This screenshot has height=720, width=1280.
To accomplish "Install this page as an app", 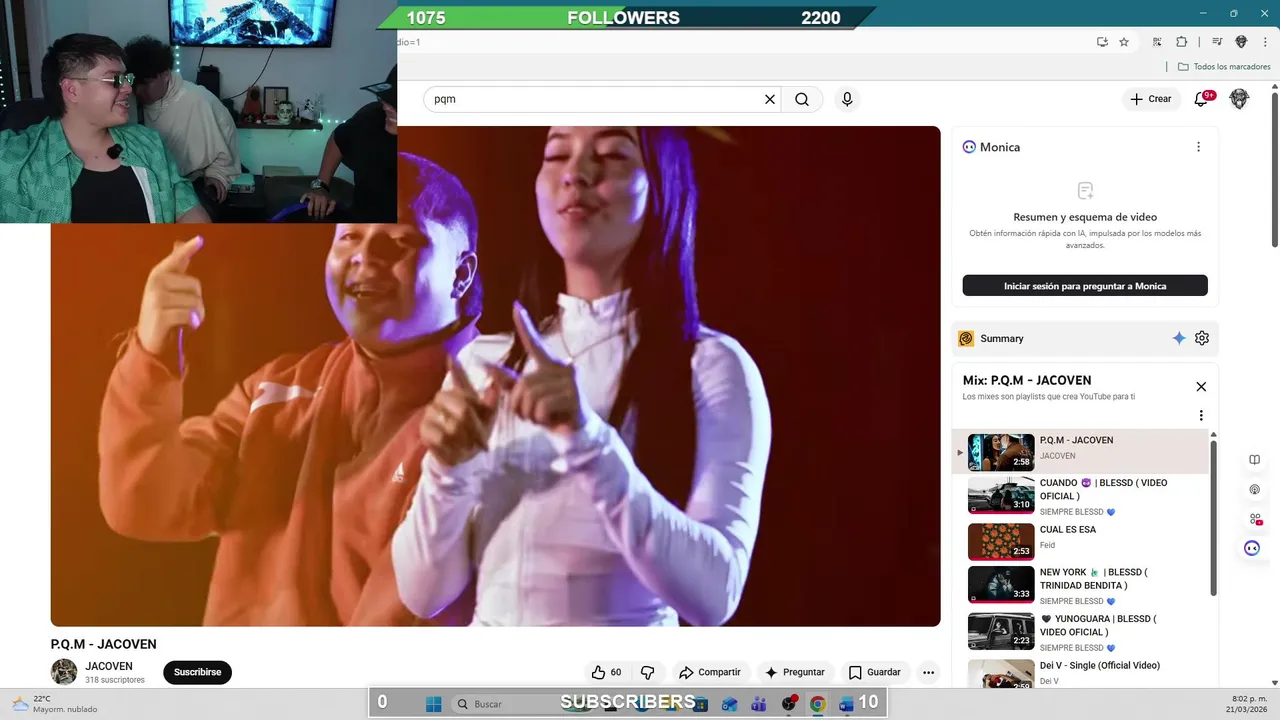I will [1102, 42].
